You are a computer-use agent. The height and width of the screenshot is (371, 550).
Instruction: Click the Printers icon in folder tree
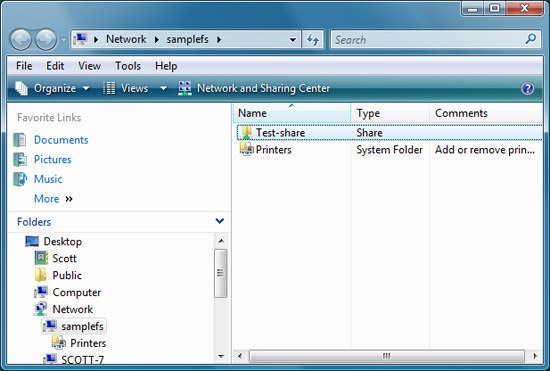59,343
